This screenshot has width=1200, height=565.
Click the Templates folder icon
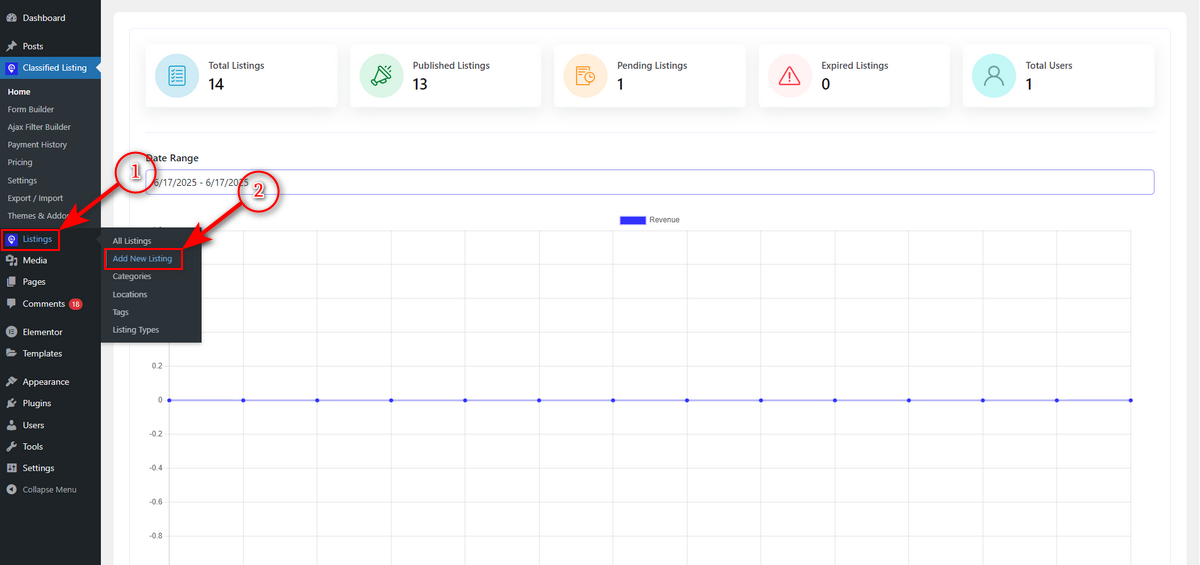tap(11, 353)
